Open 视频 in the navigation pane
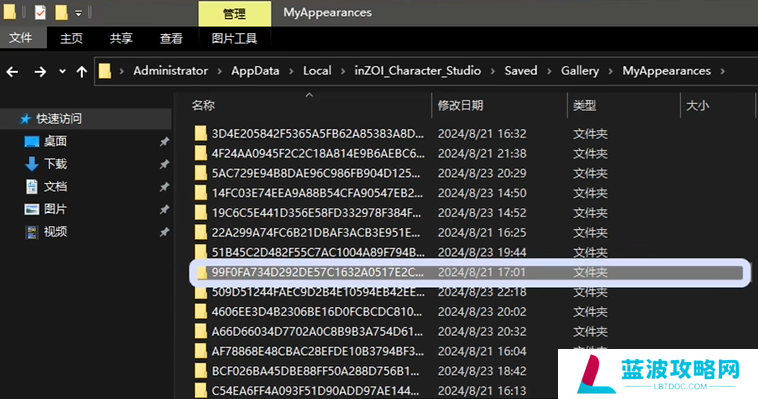The image size is (758, 399). tap(55, 232)
